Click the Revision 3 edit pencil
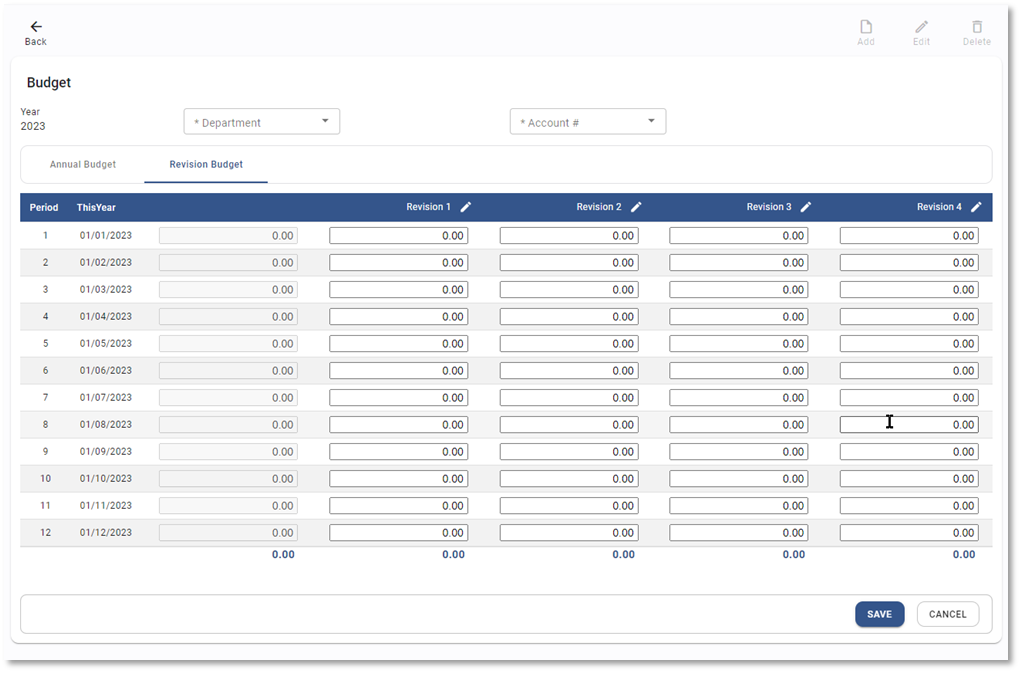Image resolution: width=1021 pixels, height=673 pixels. click(806, 207)
